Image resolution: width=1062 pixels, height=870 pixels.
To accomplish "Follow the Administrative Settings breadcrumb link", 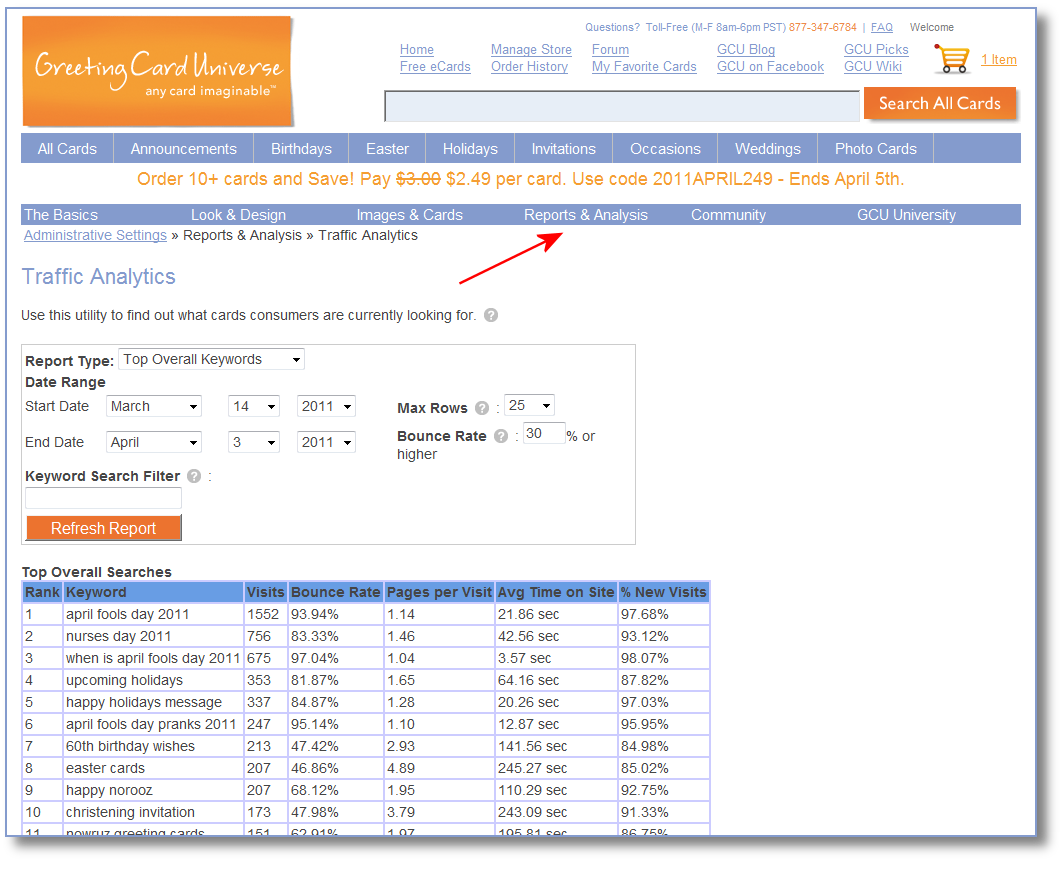I will (x=95, y=235).
